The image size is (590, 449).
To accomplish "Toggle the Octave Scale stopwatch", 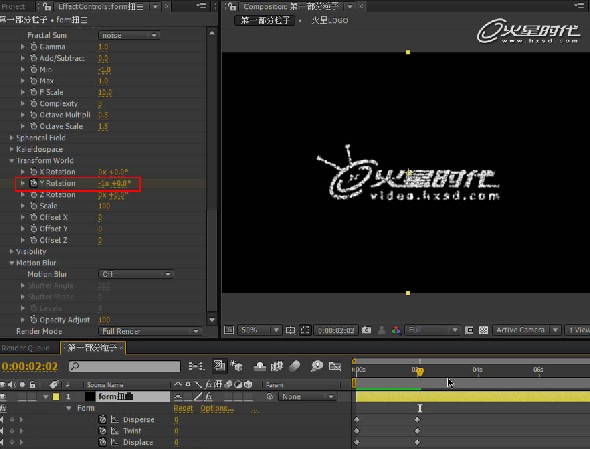I will pyautogui.click(x=33, y=126).
